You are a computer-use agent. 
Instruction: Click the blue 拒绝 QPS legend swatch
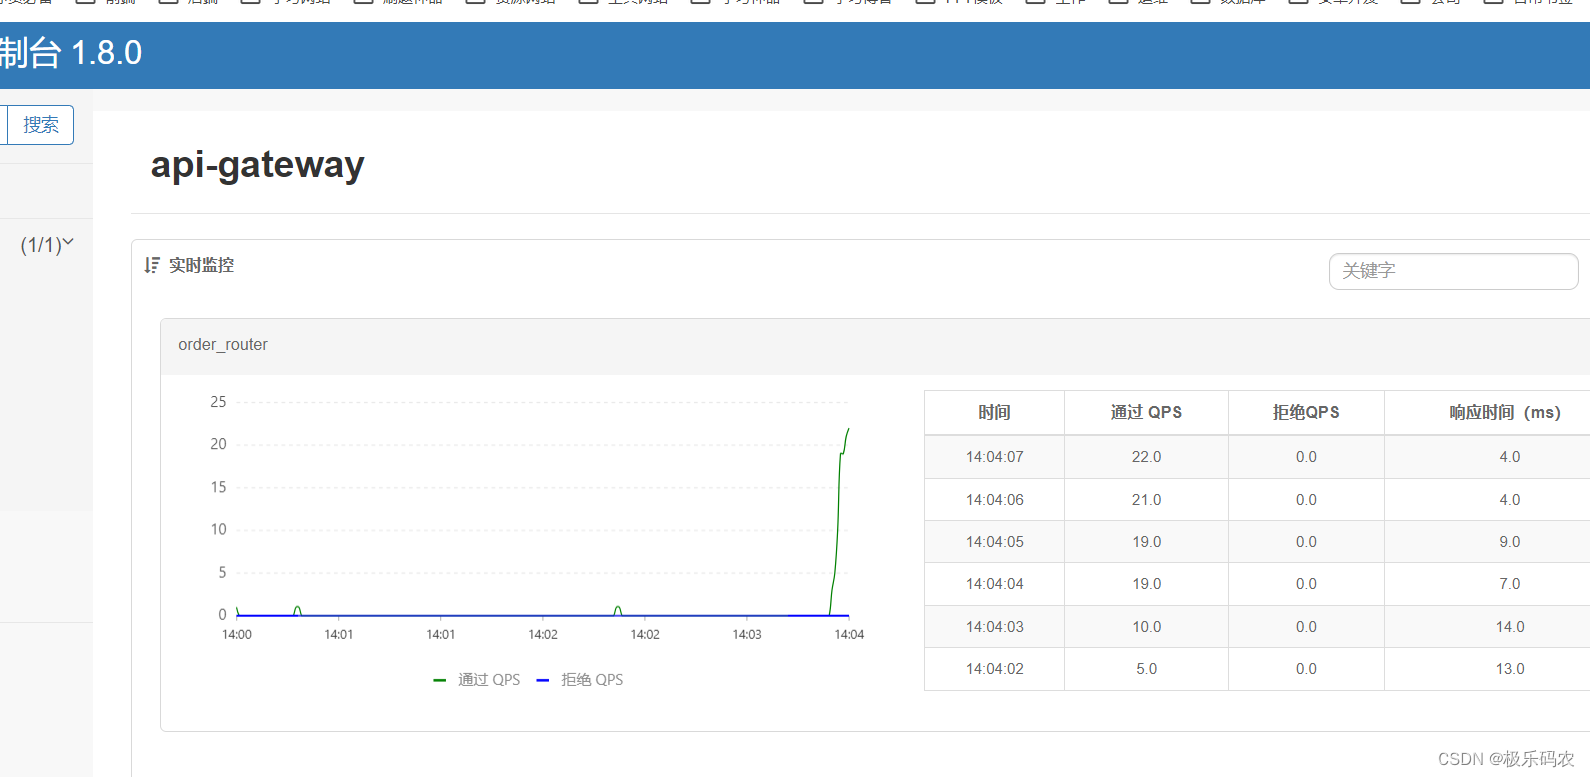click(x=543, y=680)
